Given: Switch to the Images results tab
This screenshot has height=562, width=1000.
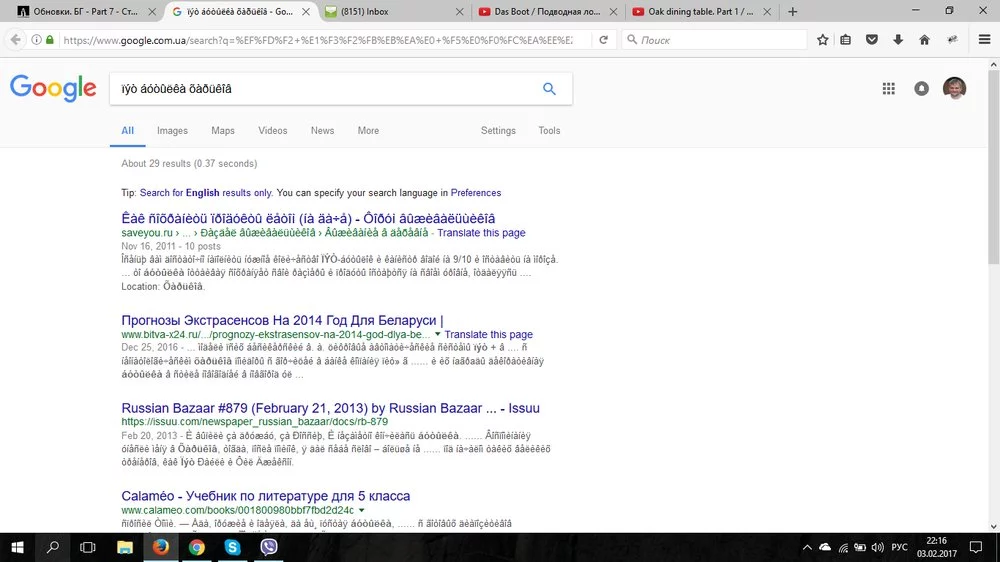Looking at the screenshot, I should click(172, 130).
